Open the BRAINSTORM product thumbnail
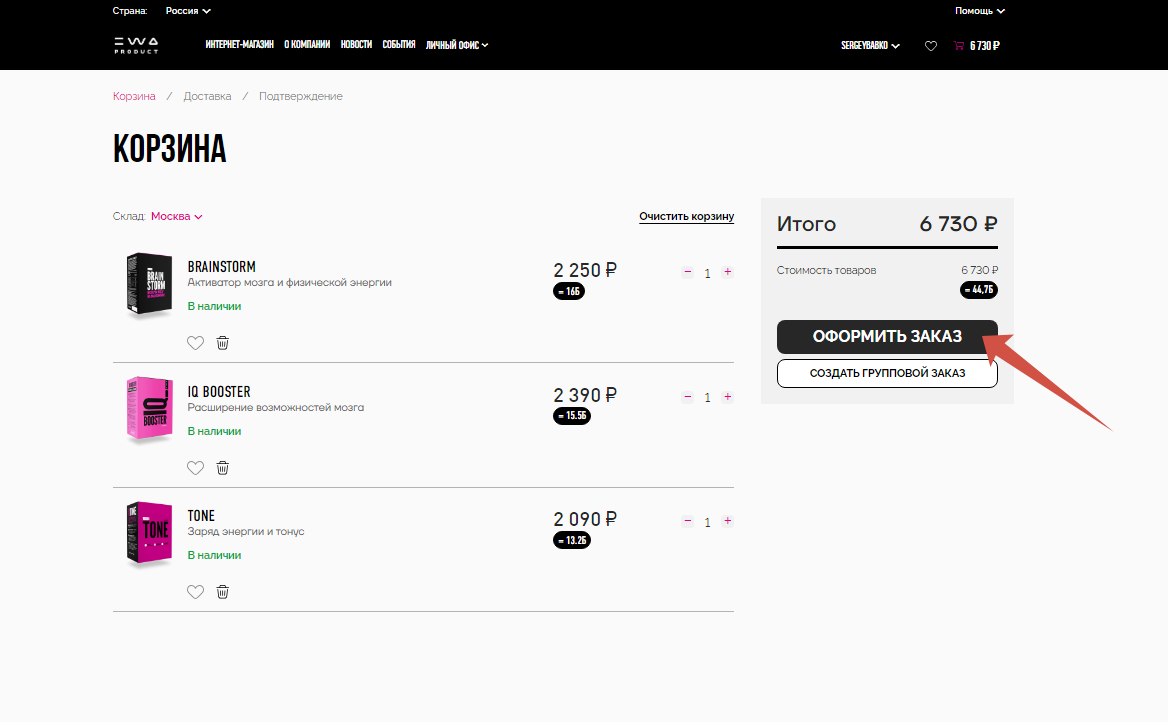1168x722 pixels. [x=145, y=285]
